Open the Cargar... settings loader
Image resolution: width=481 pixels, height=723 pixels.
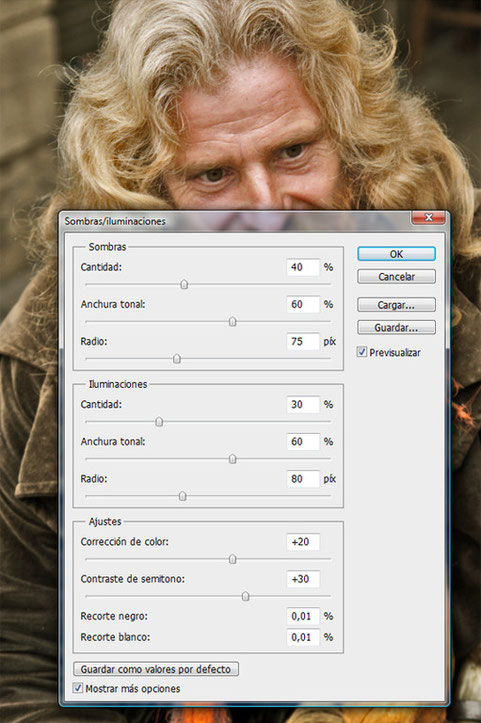(396, 305)
